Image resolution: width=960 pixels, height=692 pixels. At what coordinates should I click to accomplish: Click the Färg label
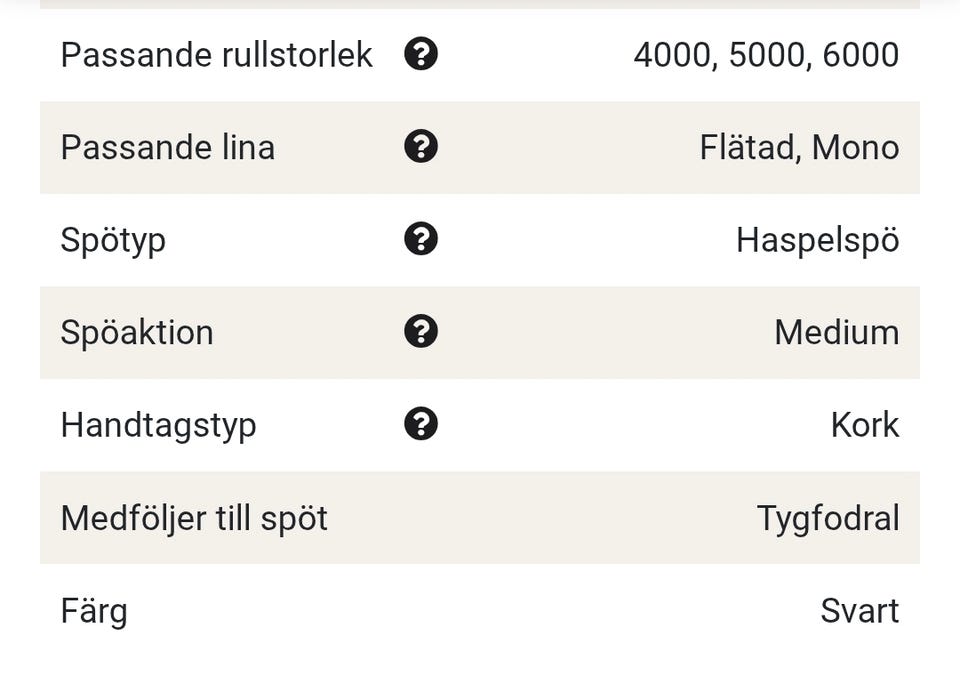[x=94, y=611]
